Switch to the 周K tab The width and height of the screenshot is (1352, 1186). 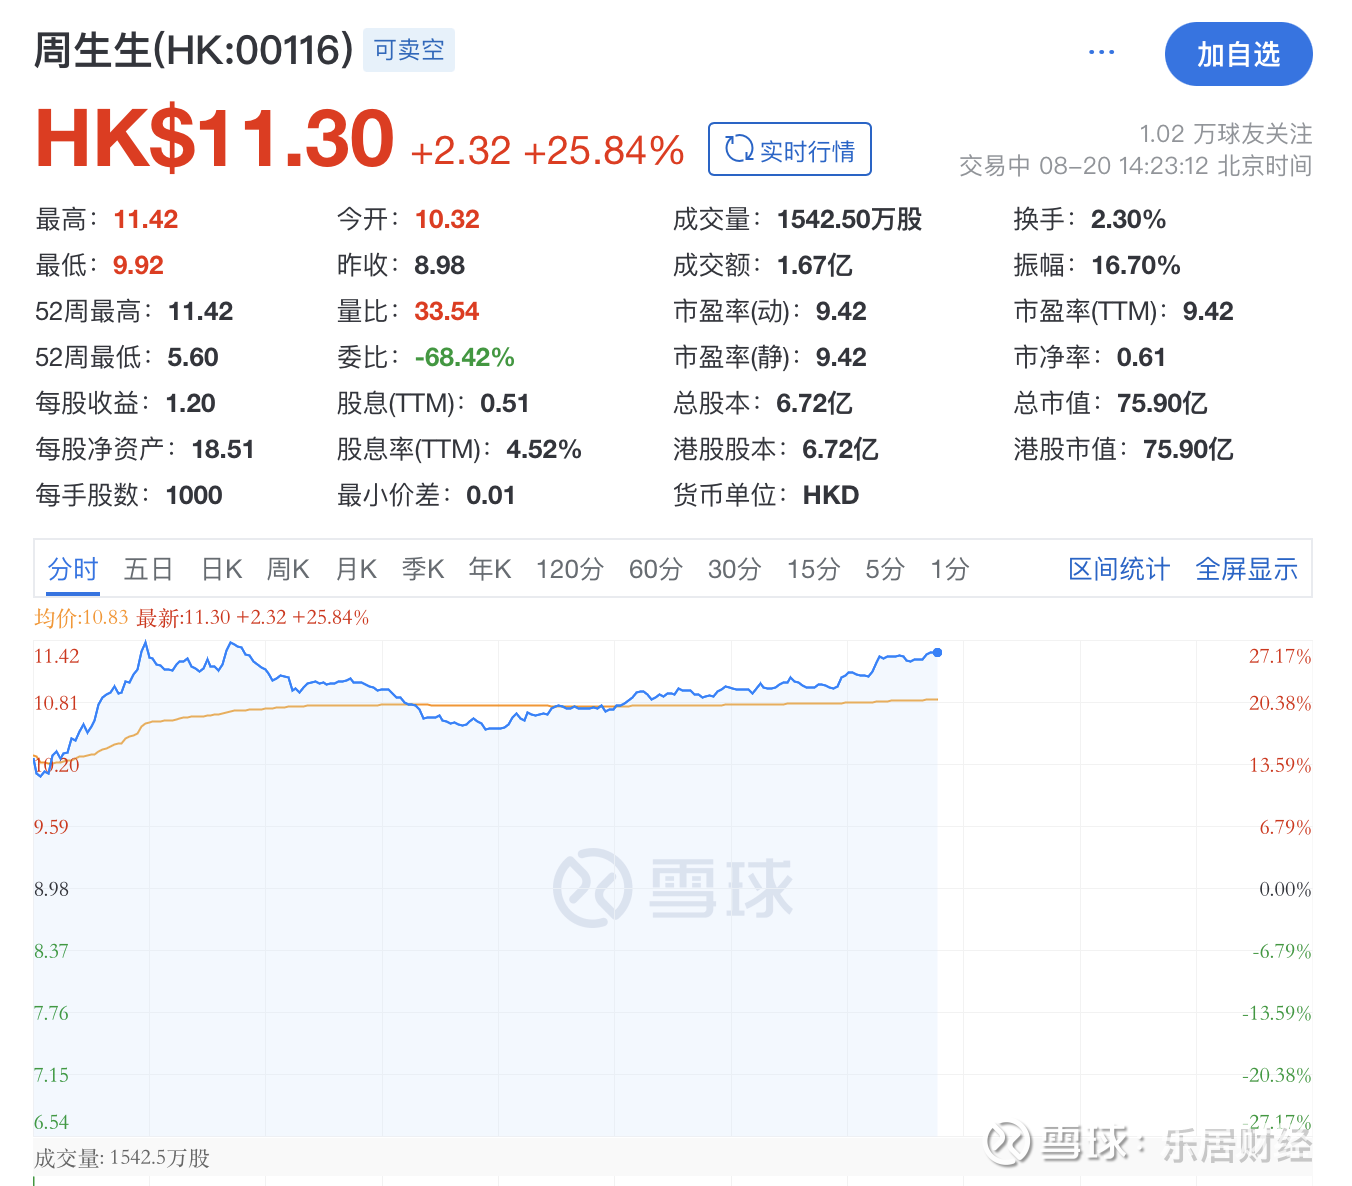point(288,569)
